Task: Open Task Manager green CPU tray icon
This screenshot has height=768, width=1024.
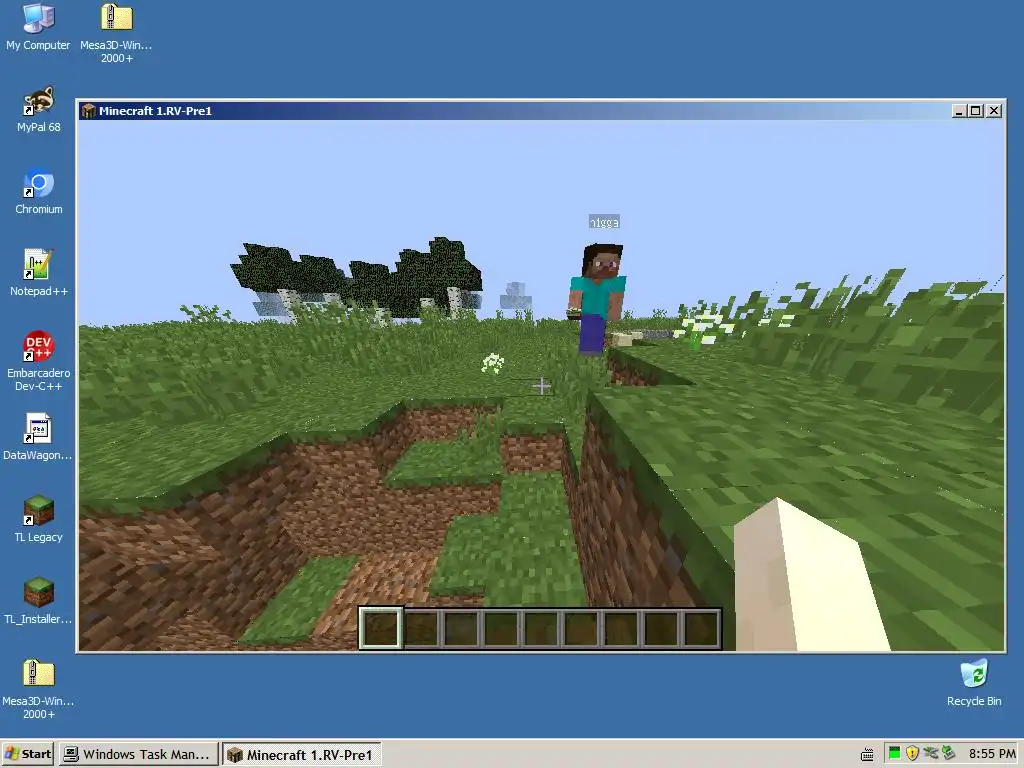Action: point(895,753)
